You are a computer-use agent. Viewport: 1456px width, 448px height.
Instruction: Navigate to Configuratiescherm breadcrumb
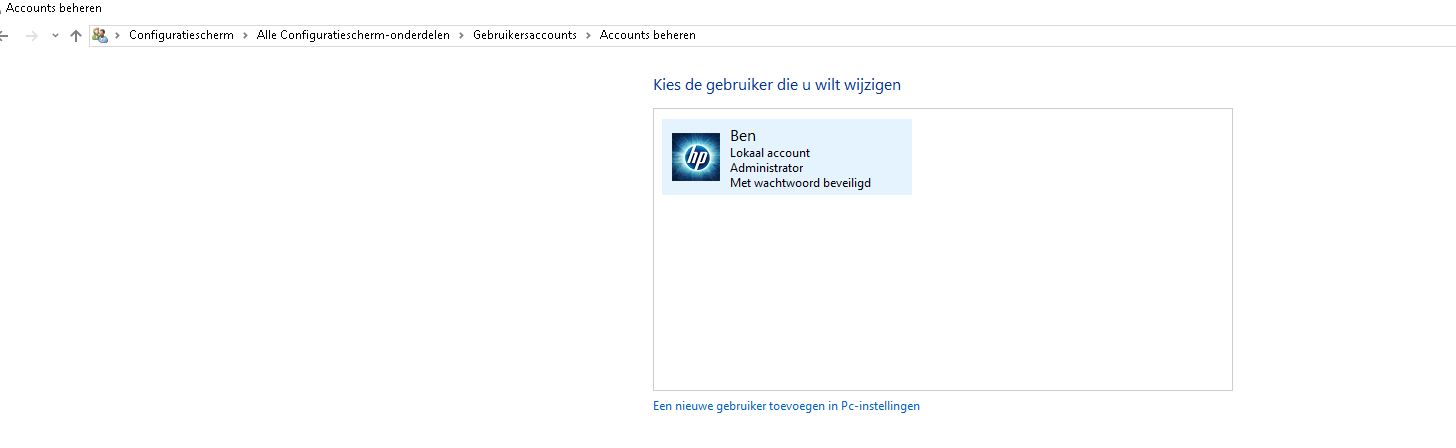pyautogui.click(x=181, y=35)
